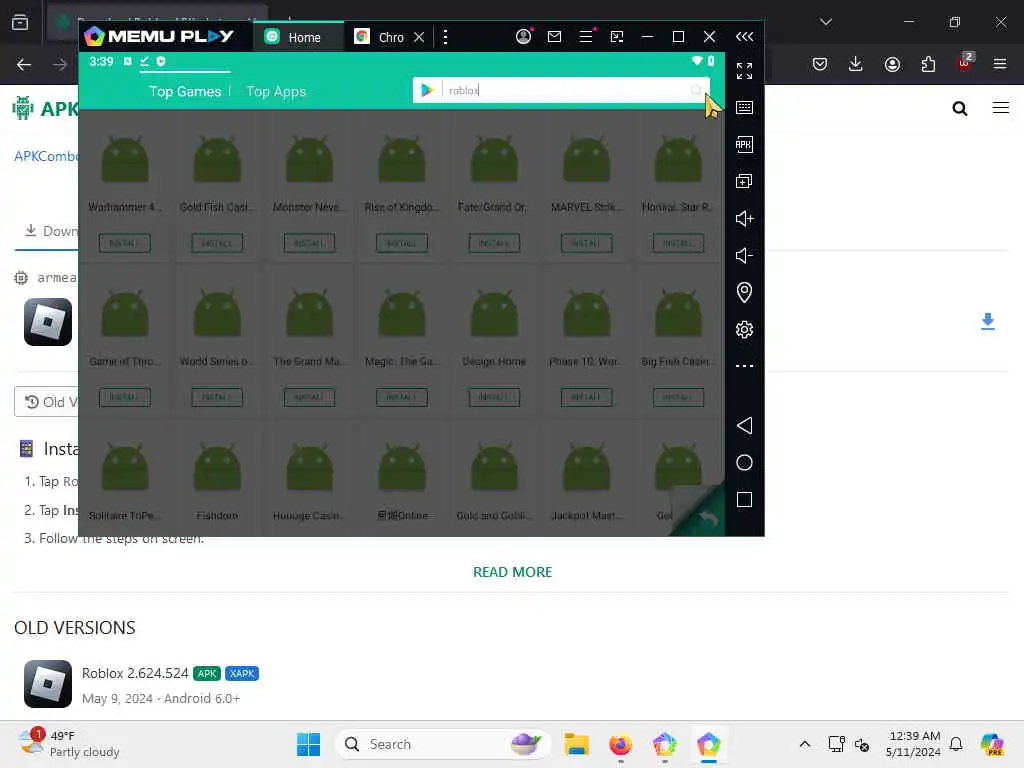Click the green back arrow page corner
The height and width of the screenshot is (768, 1024).
coord(704,516)
